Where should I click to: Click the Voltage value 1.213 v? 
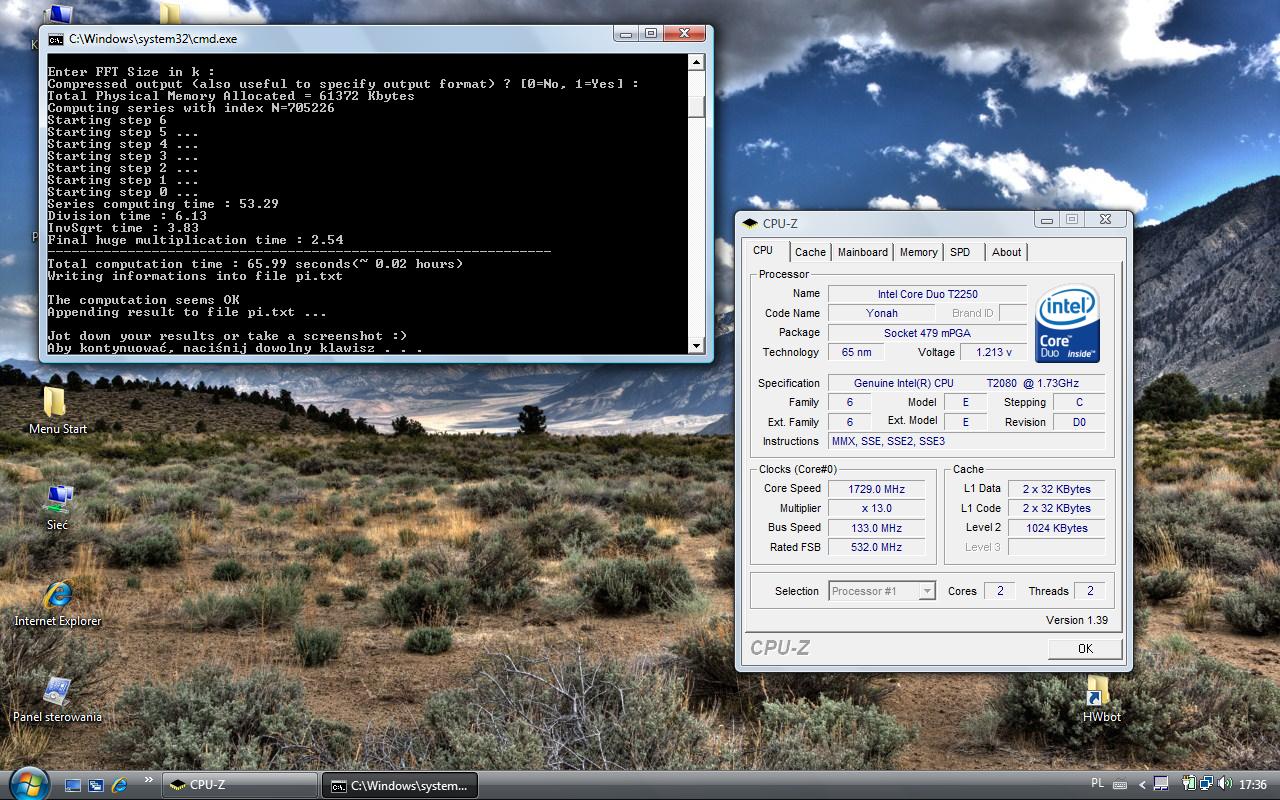pyautogui.click(x=993, y=352)
